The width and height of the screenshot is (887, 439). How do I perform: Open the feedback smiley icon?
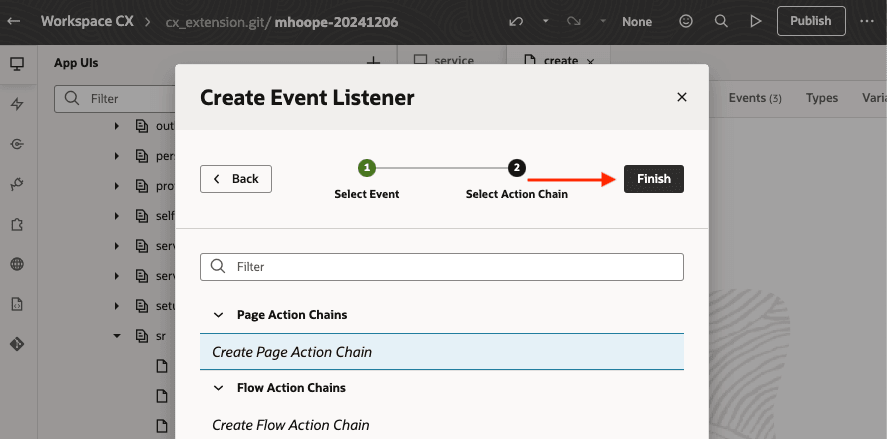coord(686,21)
